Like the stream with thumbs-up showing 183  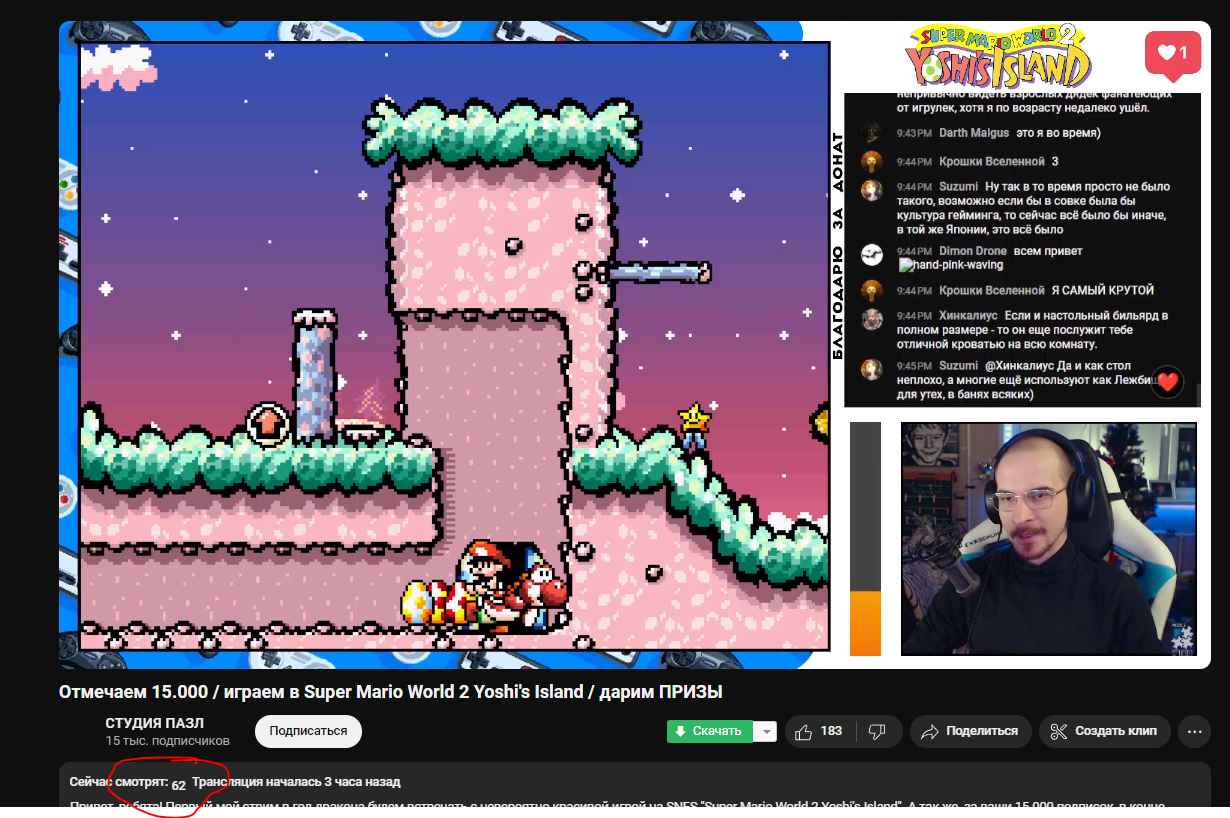click(819, 731)
